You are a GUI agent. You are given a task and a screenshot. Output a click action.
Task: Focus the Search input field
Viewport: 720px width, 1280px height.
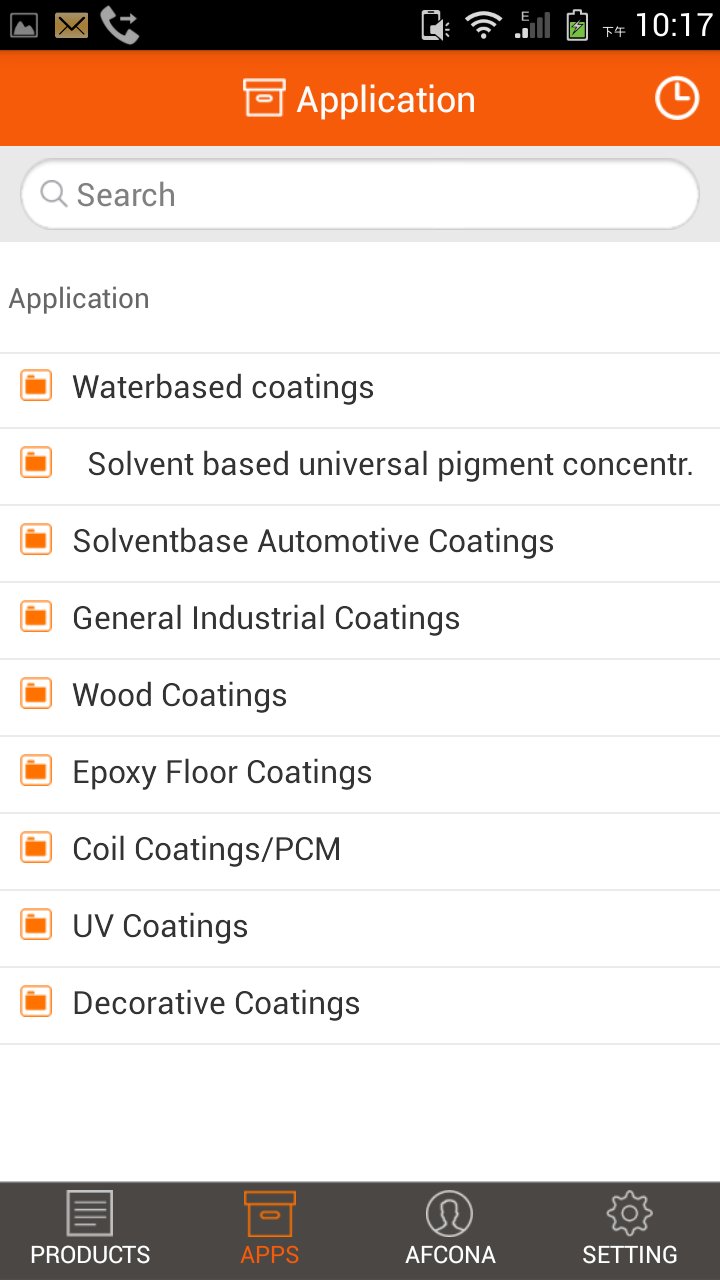pos(380,195)
